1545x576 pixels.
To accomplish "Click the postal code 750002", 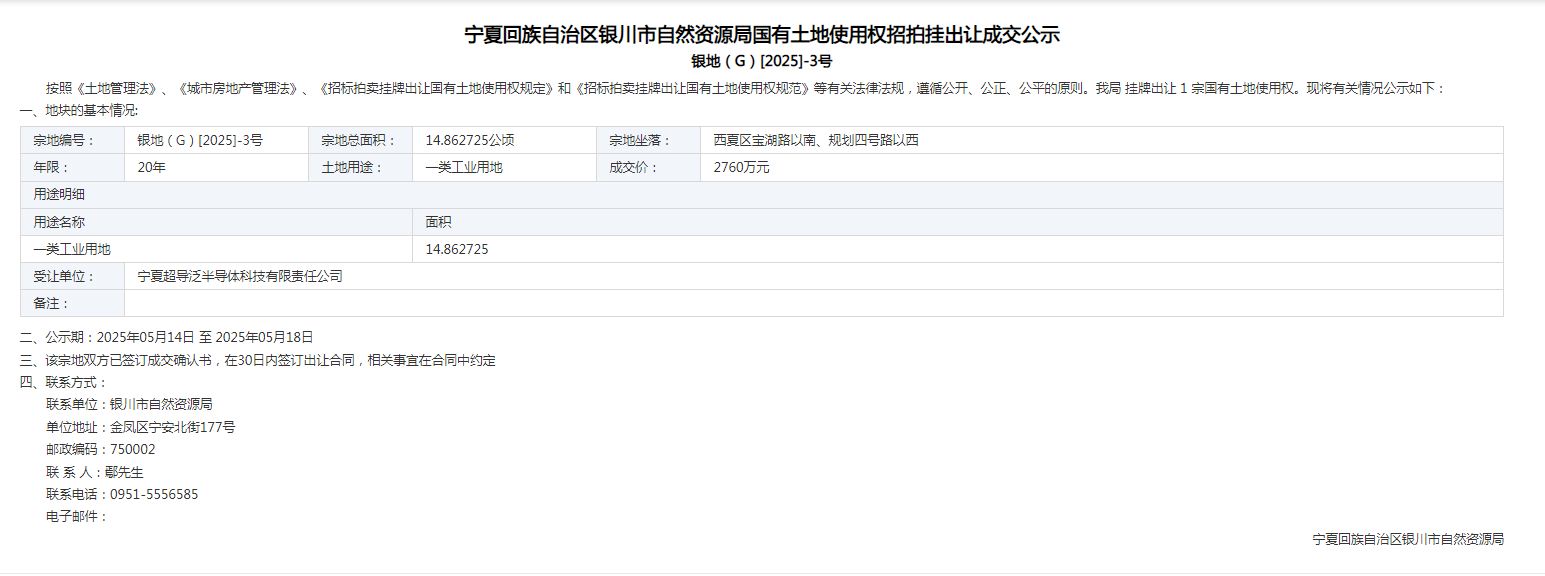I will [x=133, y=449].
